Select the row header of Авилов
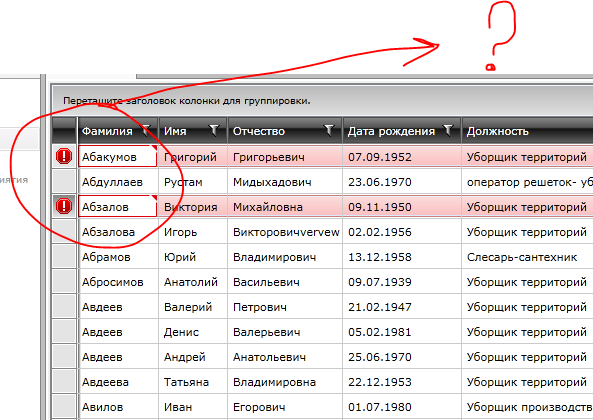Image resolution: width=593 pixels, height=420 pixels. (x=64, y=407)
